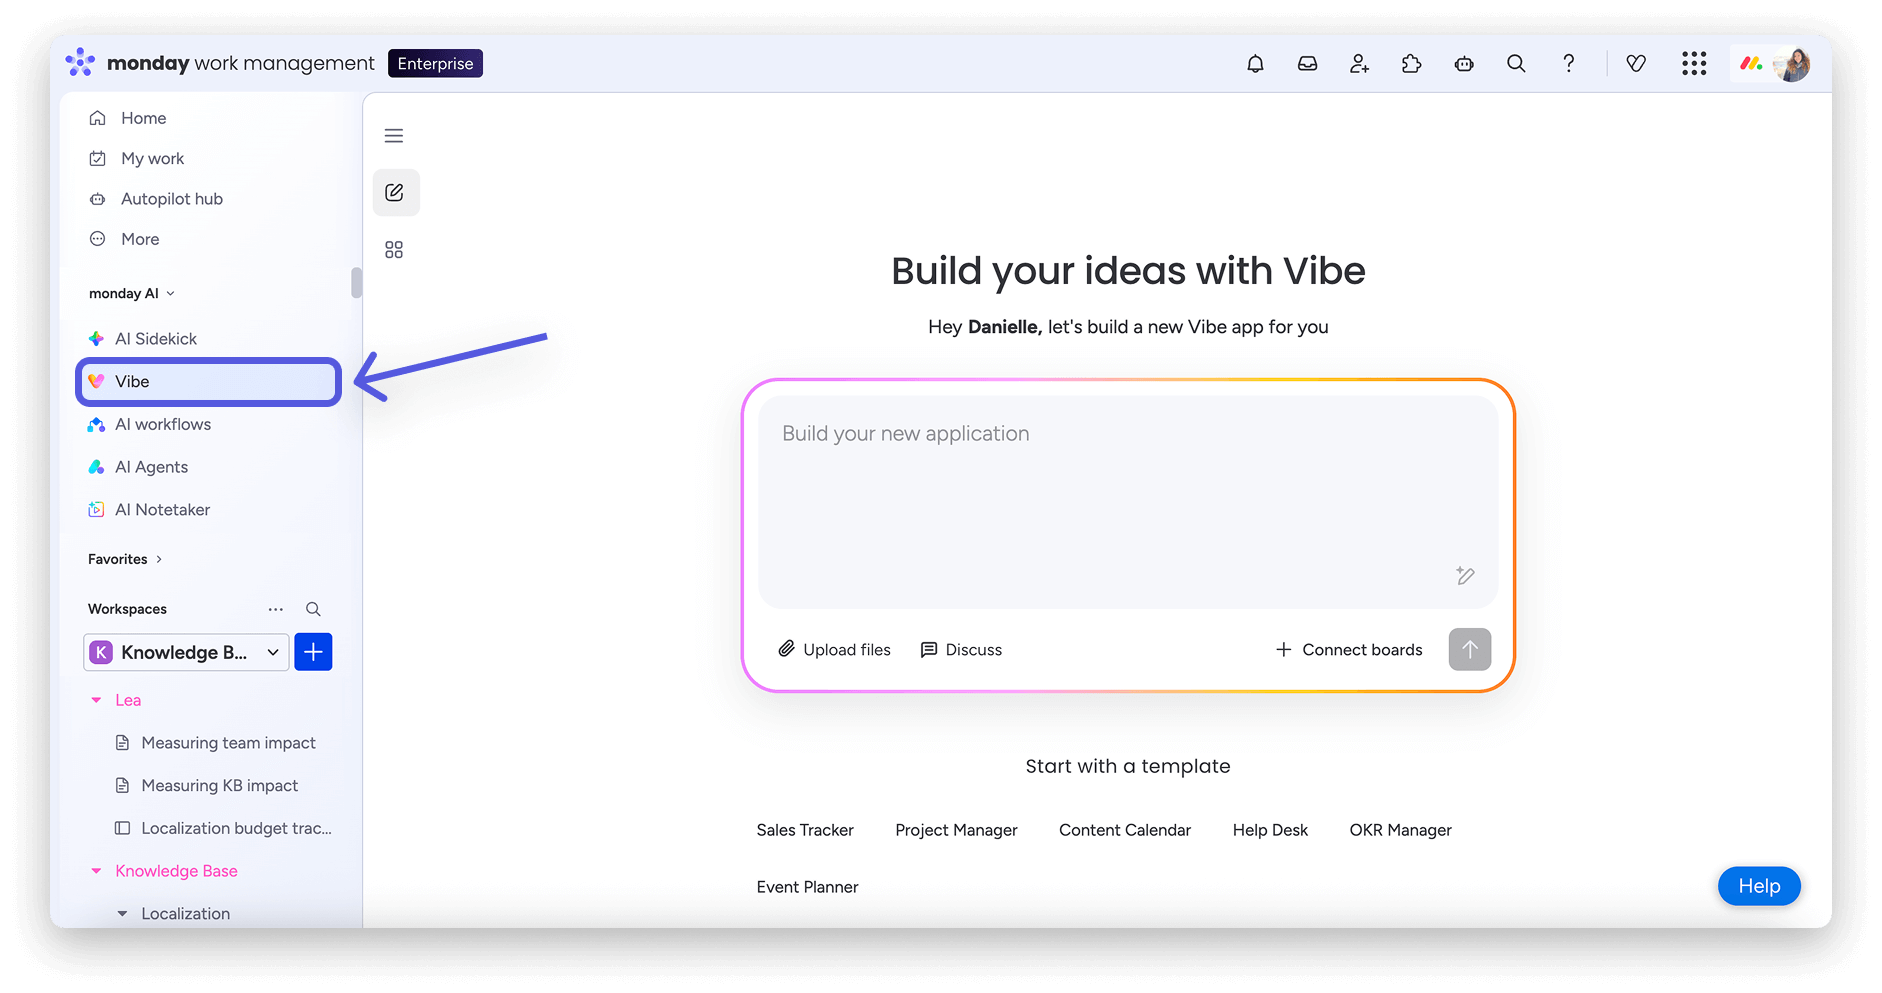
Task: Toggle the hamburger menu panel
Action: (x=394, y=136)
